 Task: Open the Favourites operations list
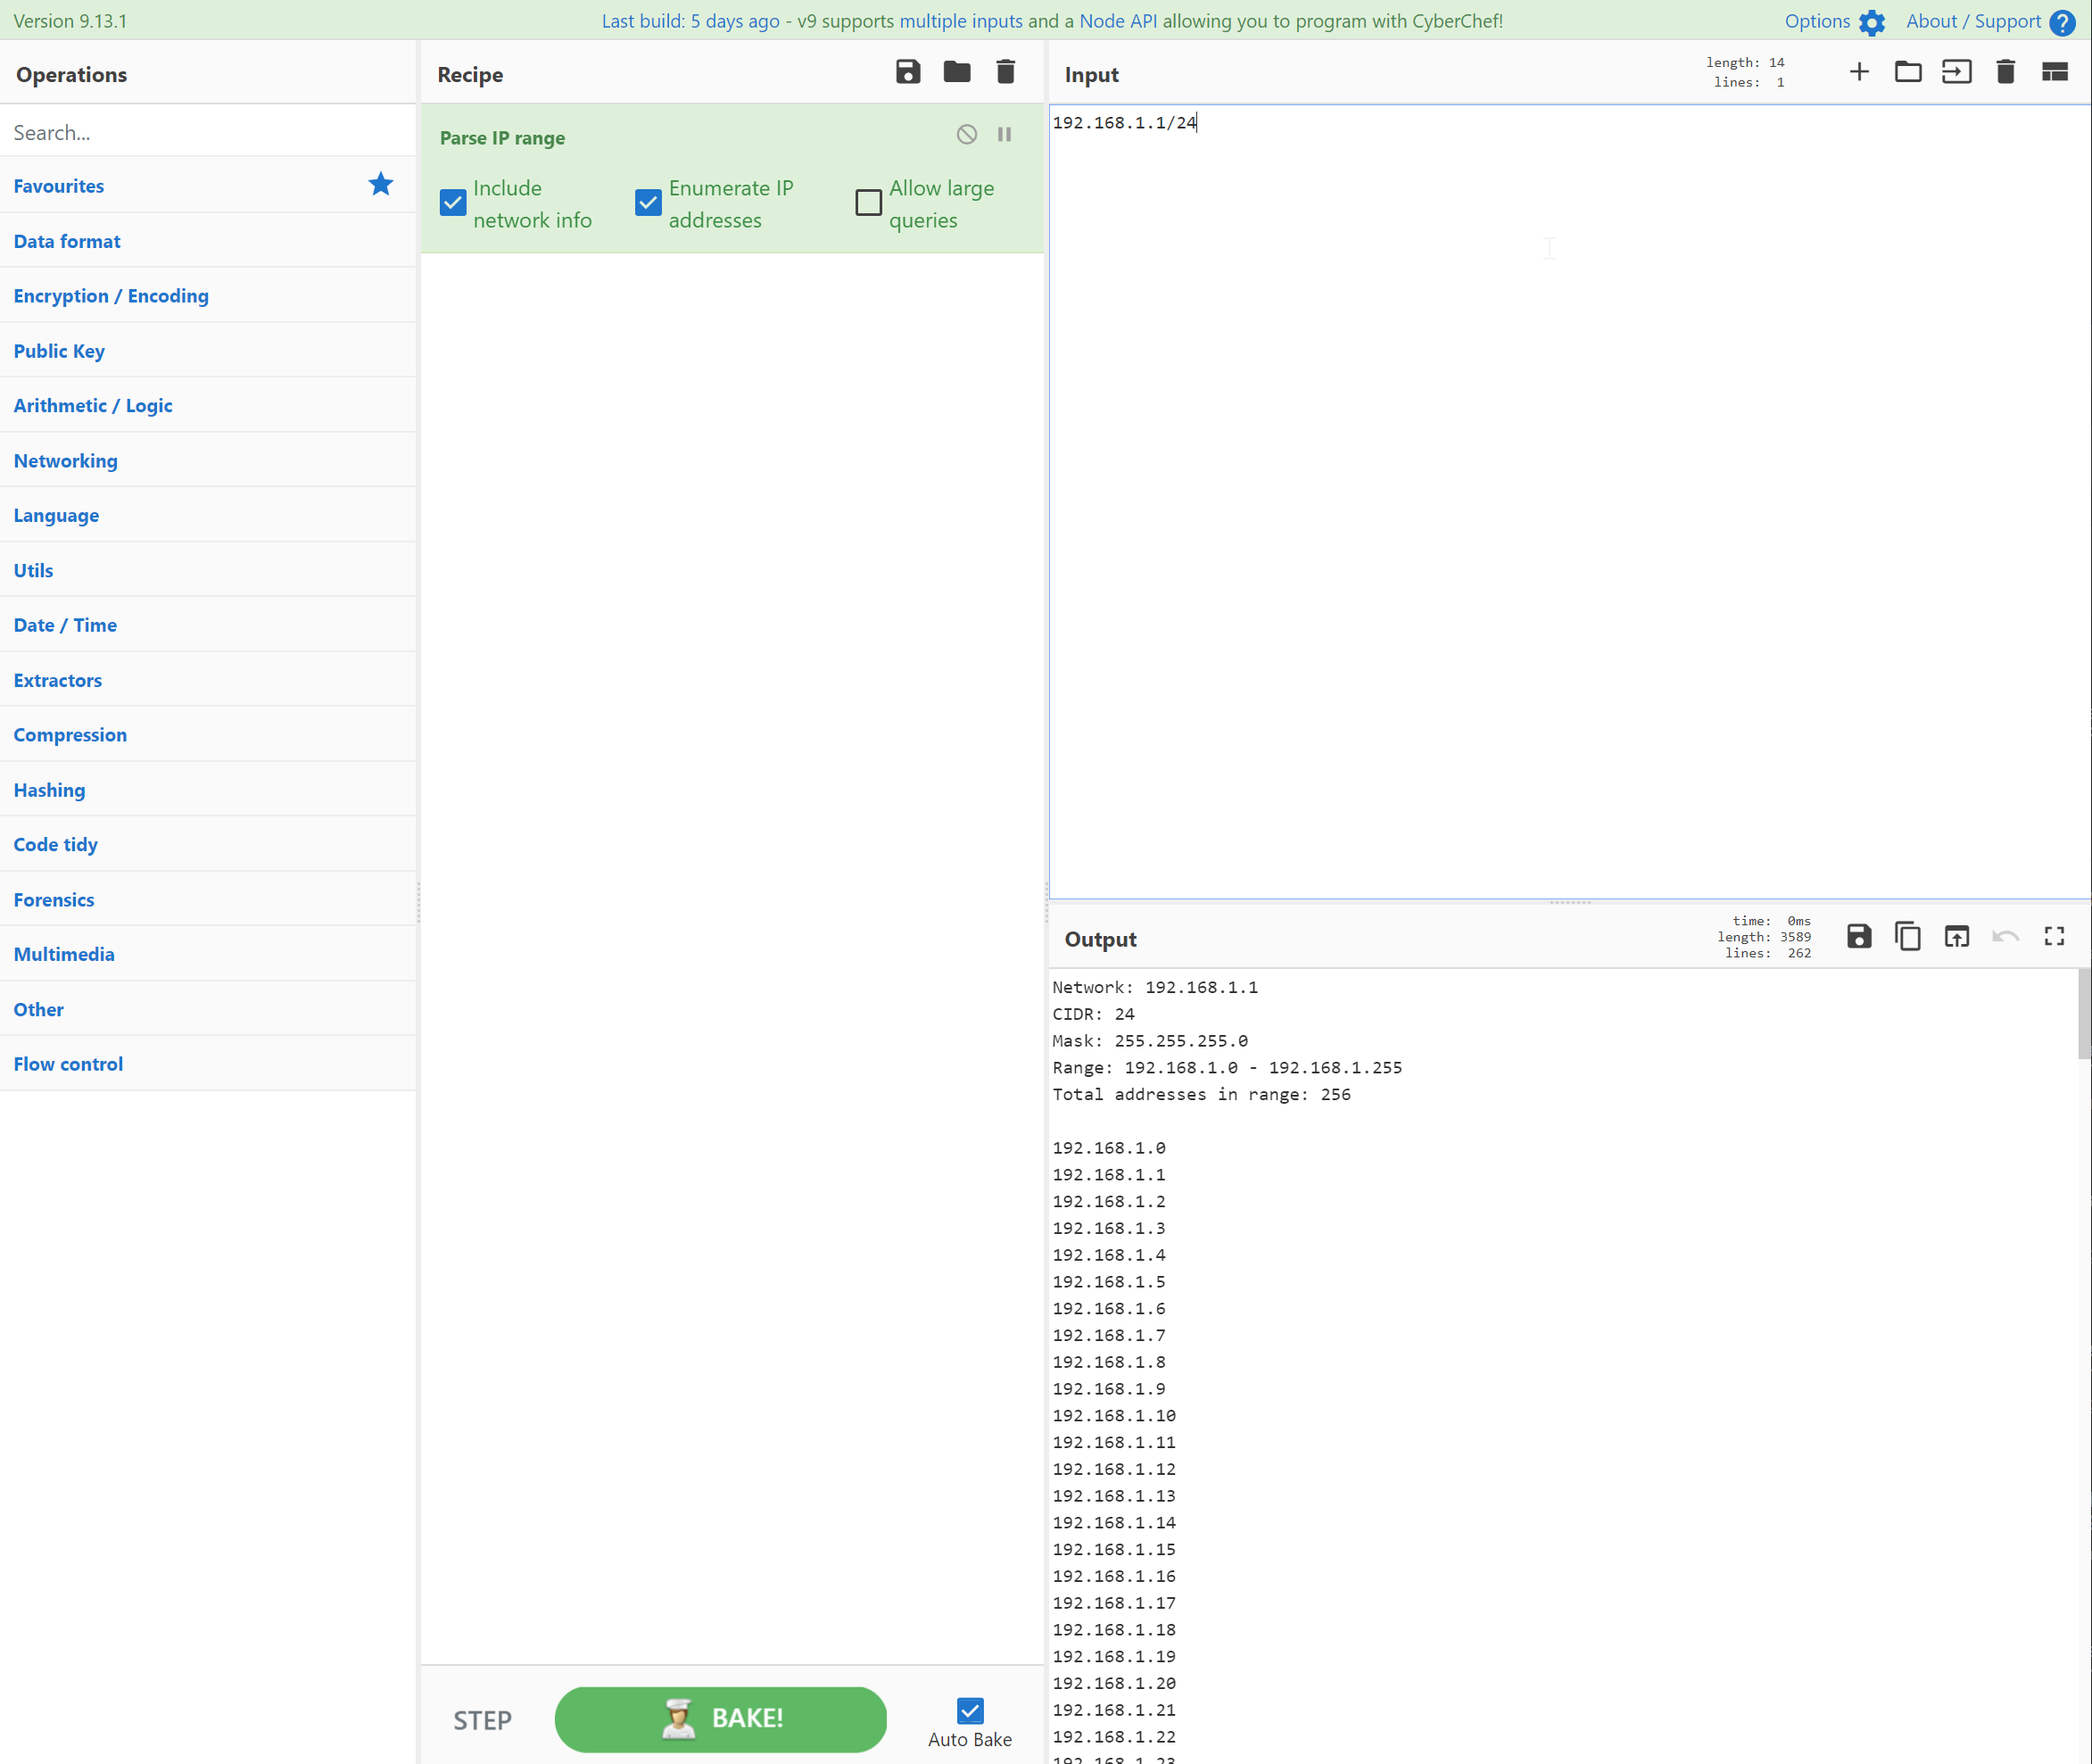pos(59,186)
